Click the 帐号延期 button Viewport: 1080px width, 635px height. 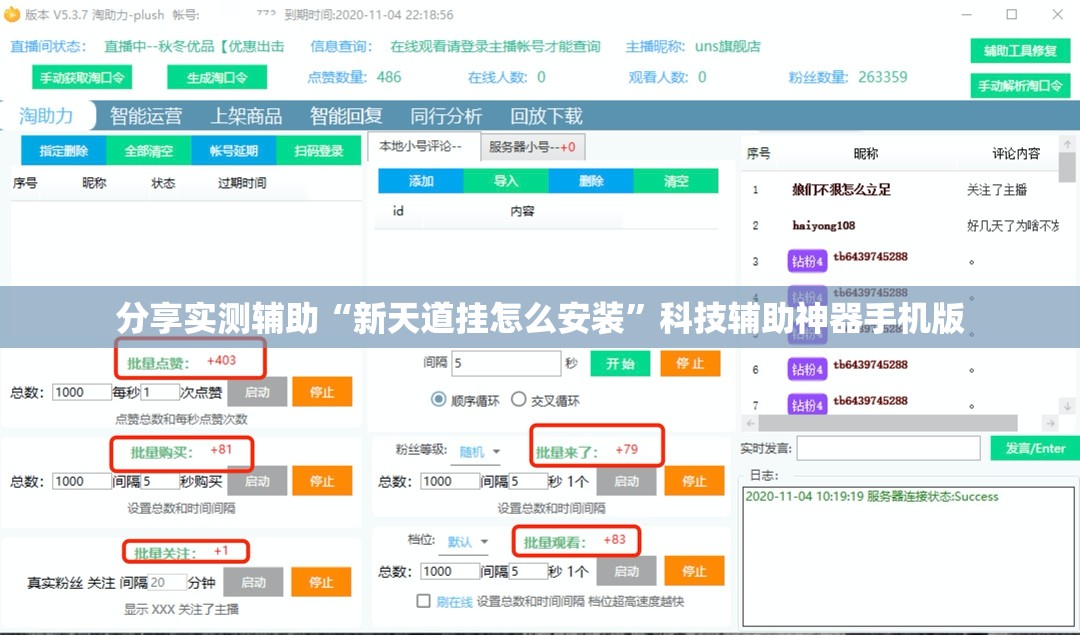[x=233, y=151]
